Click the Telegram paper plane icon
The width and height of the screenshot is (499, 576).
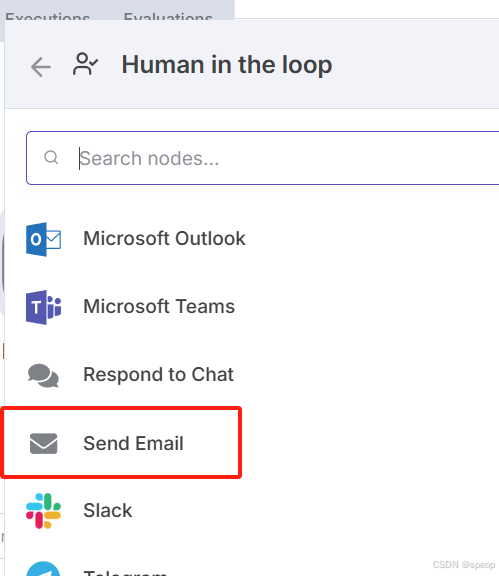pos(43,569)
